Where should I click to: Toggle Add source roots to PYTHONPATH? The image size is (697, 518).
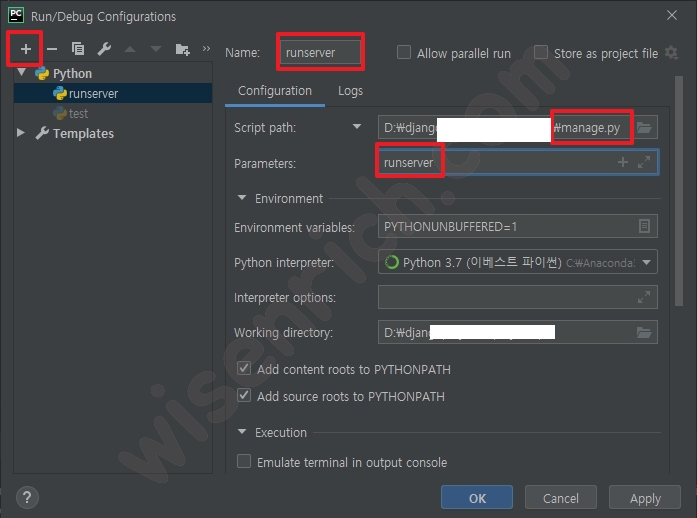coord(244,395)
